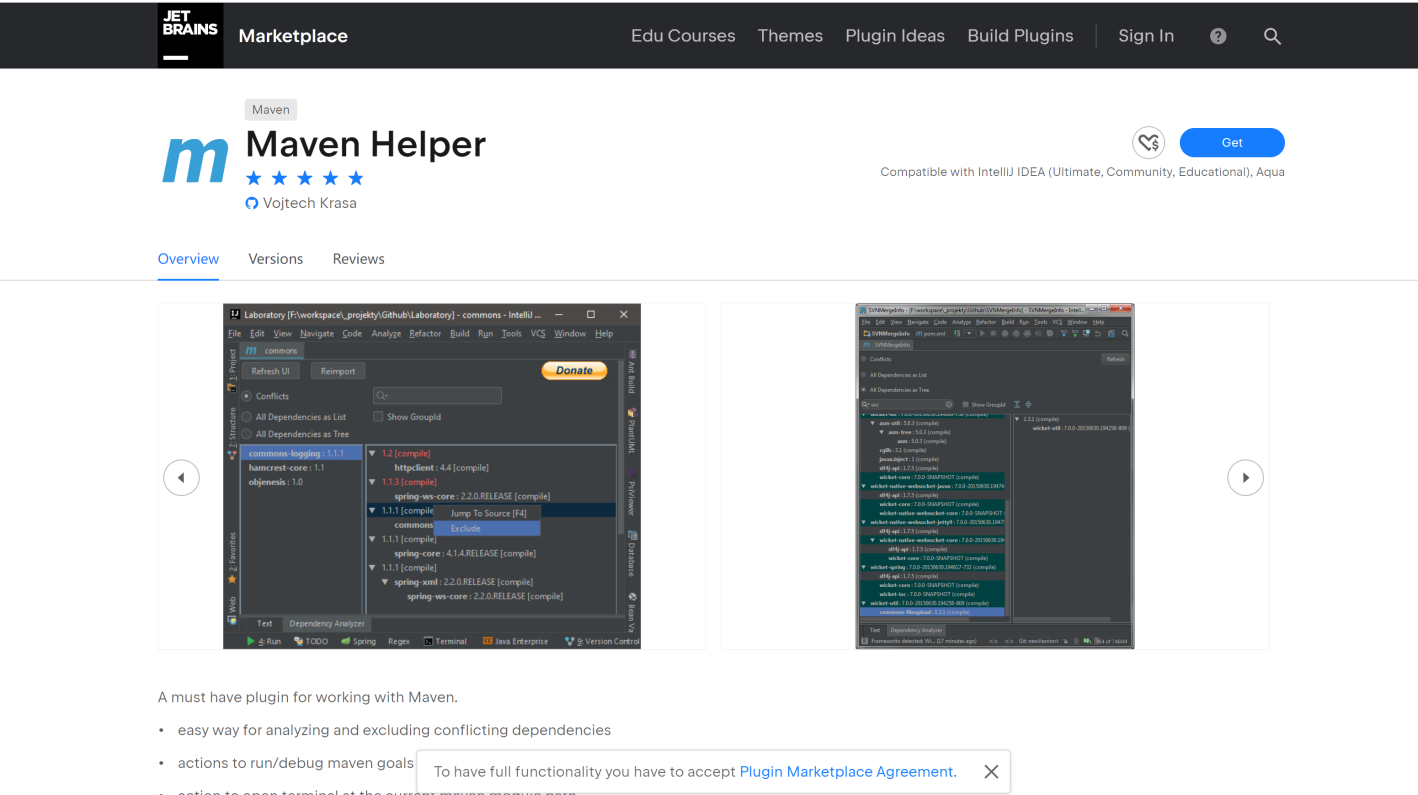Open the Marketplace search magnifier

[1272, 36]
